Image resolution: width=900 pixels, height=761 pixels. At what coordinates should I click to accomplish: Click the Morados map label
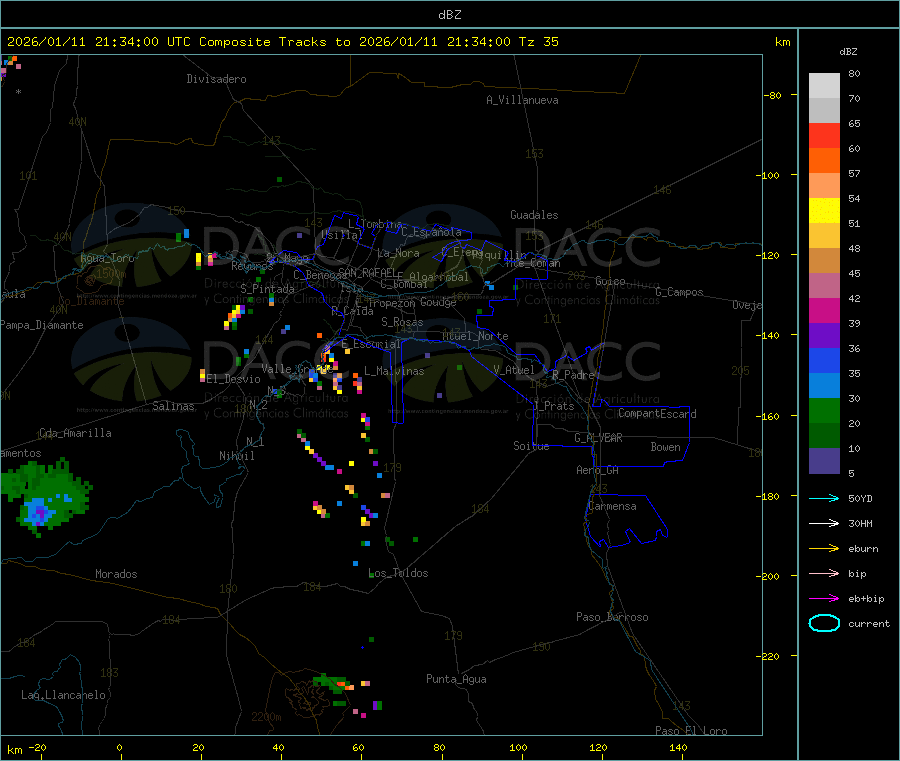(x=116, y=574)
